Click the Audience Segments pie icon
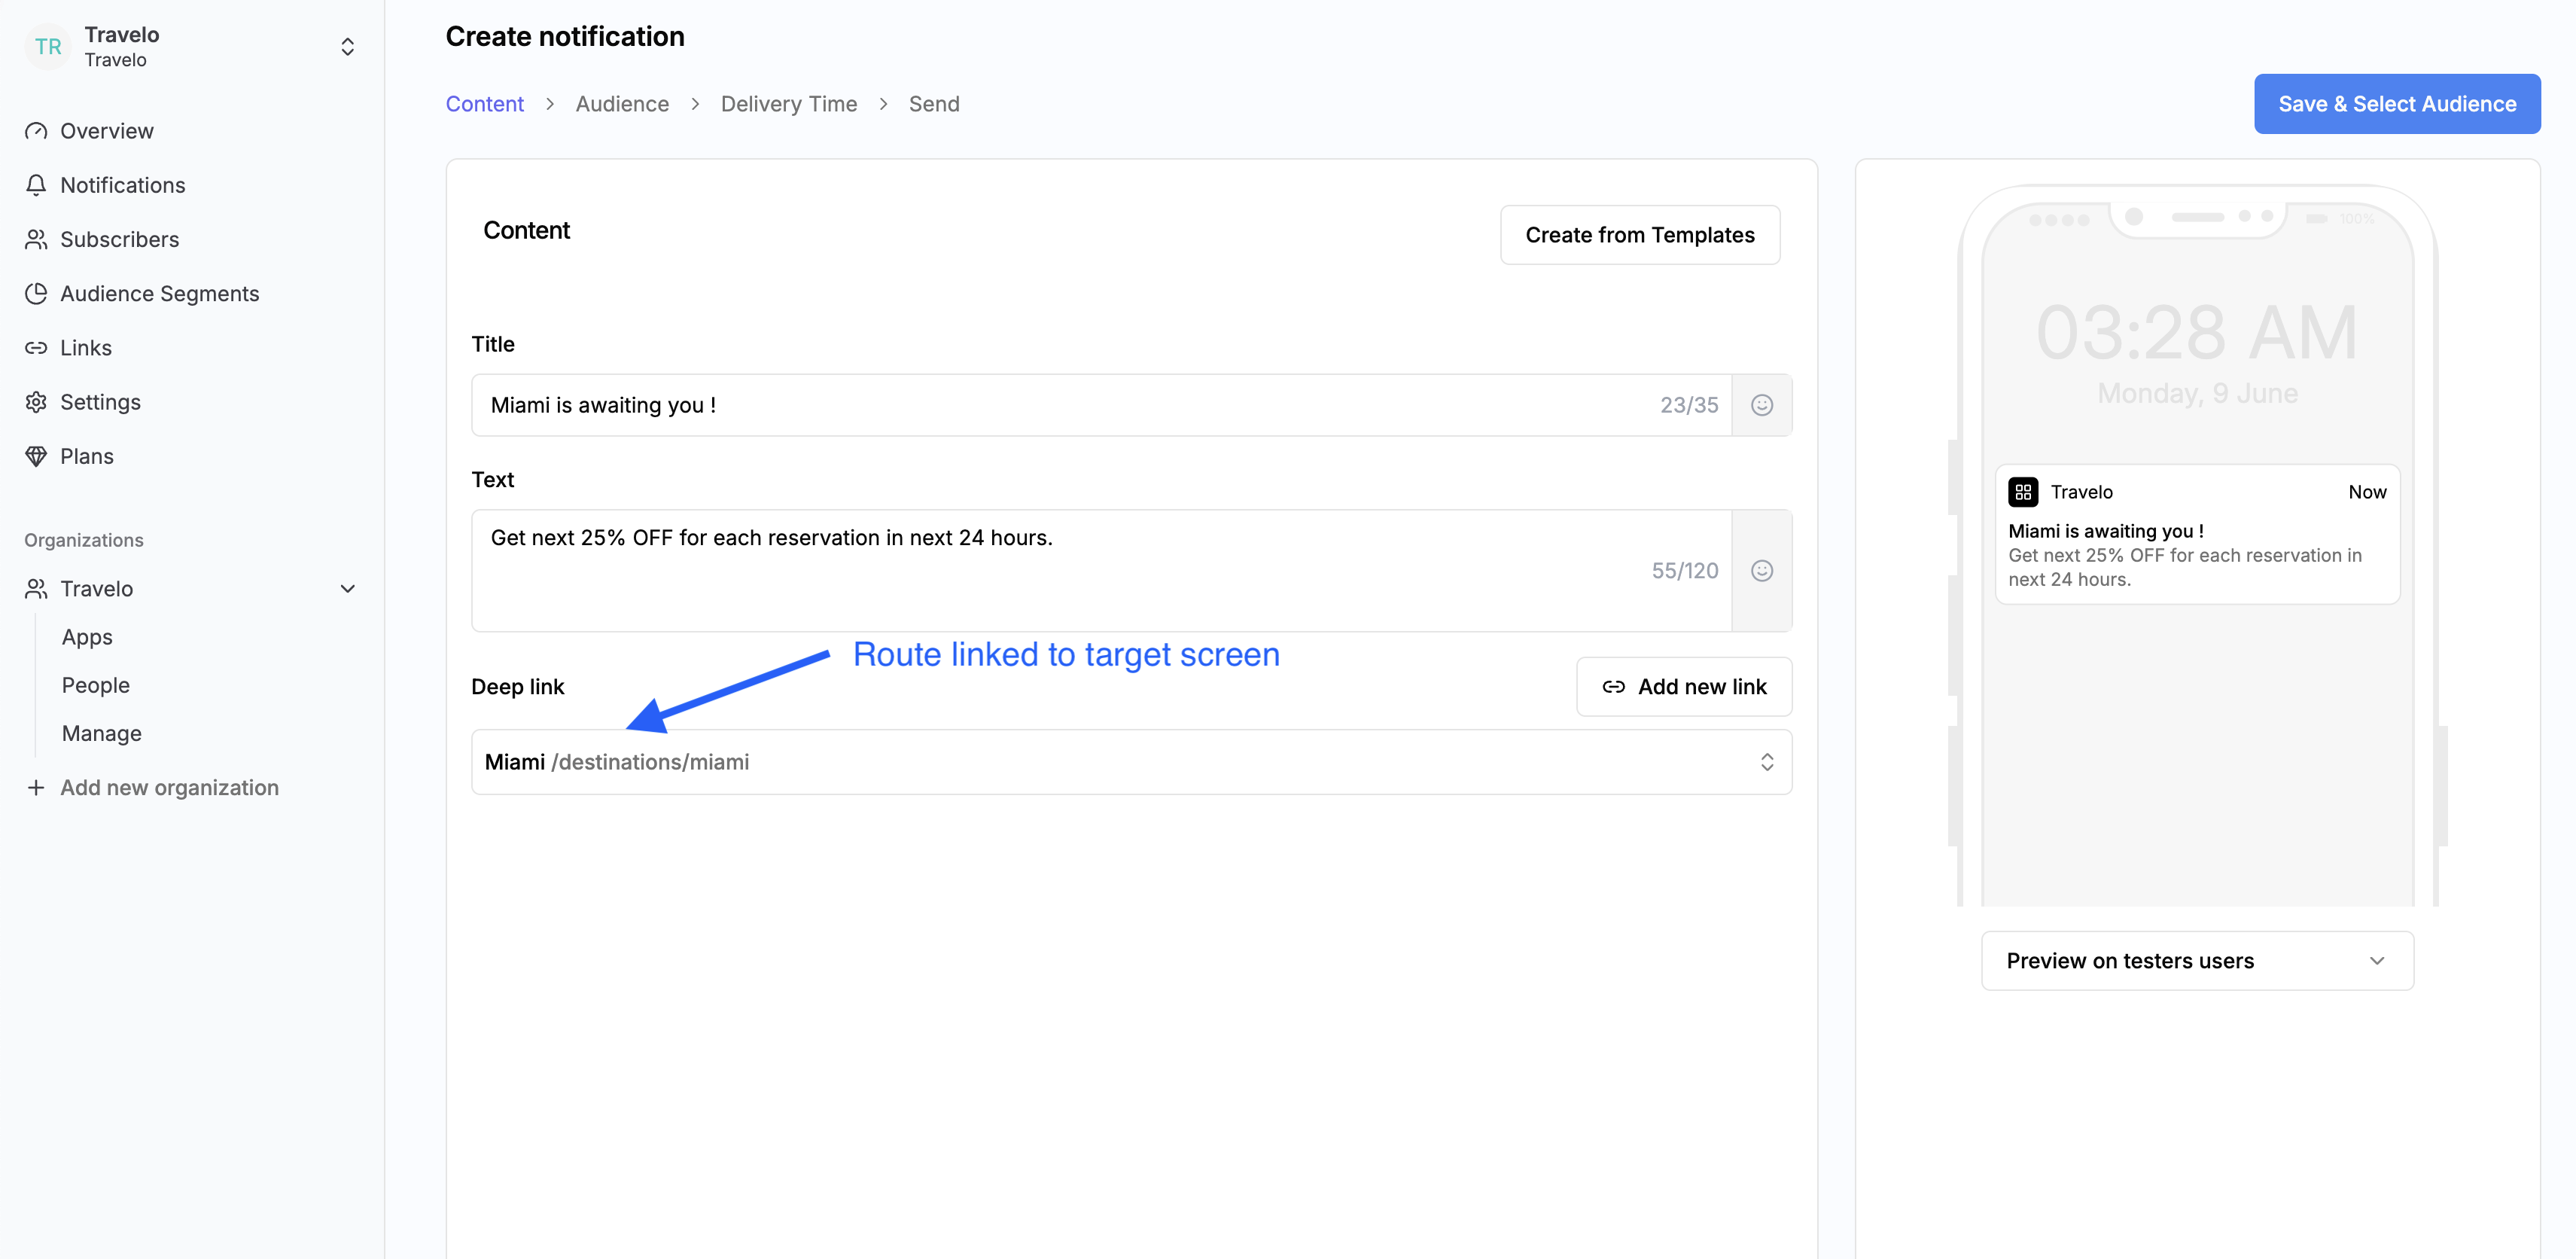 click(x=36, y=293)
